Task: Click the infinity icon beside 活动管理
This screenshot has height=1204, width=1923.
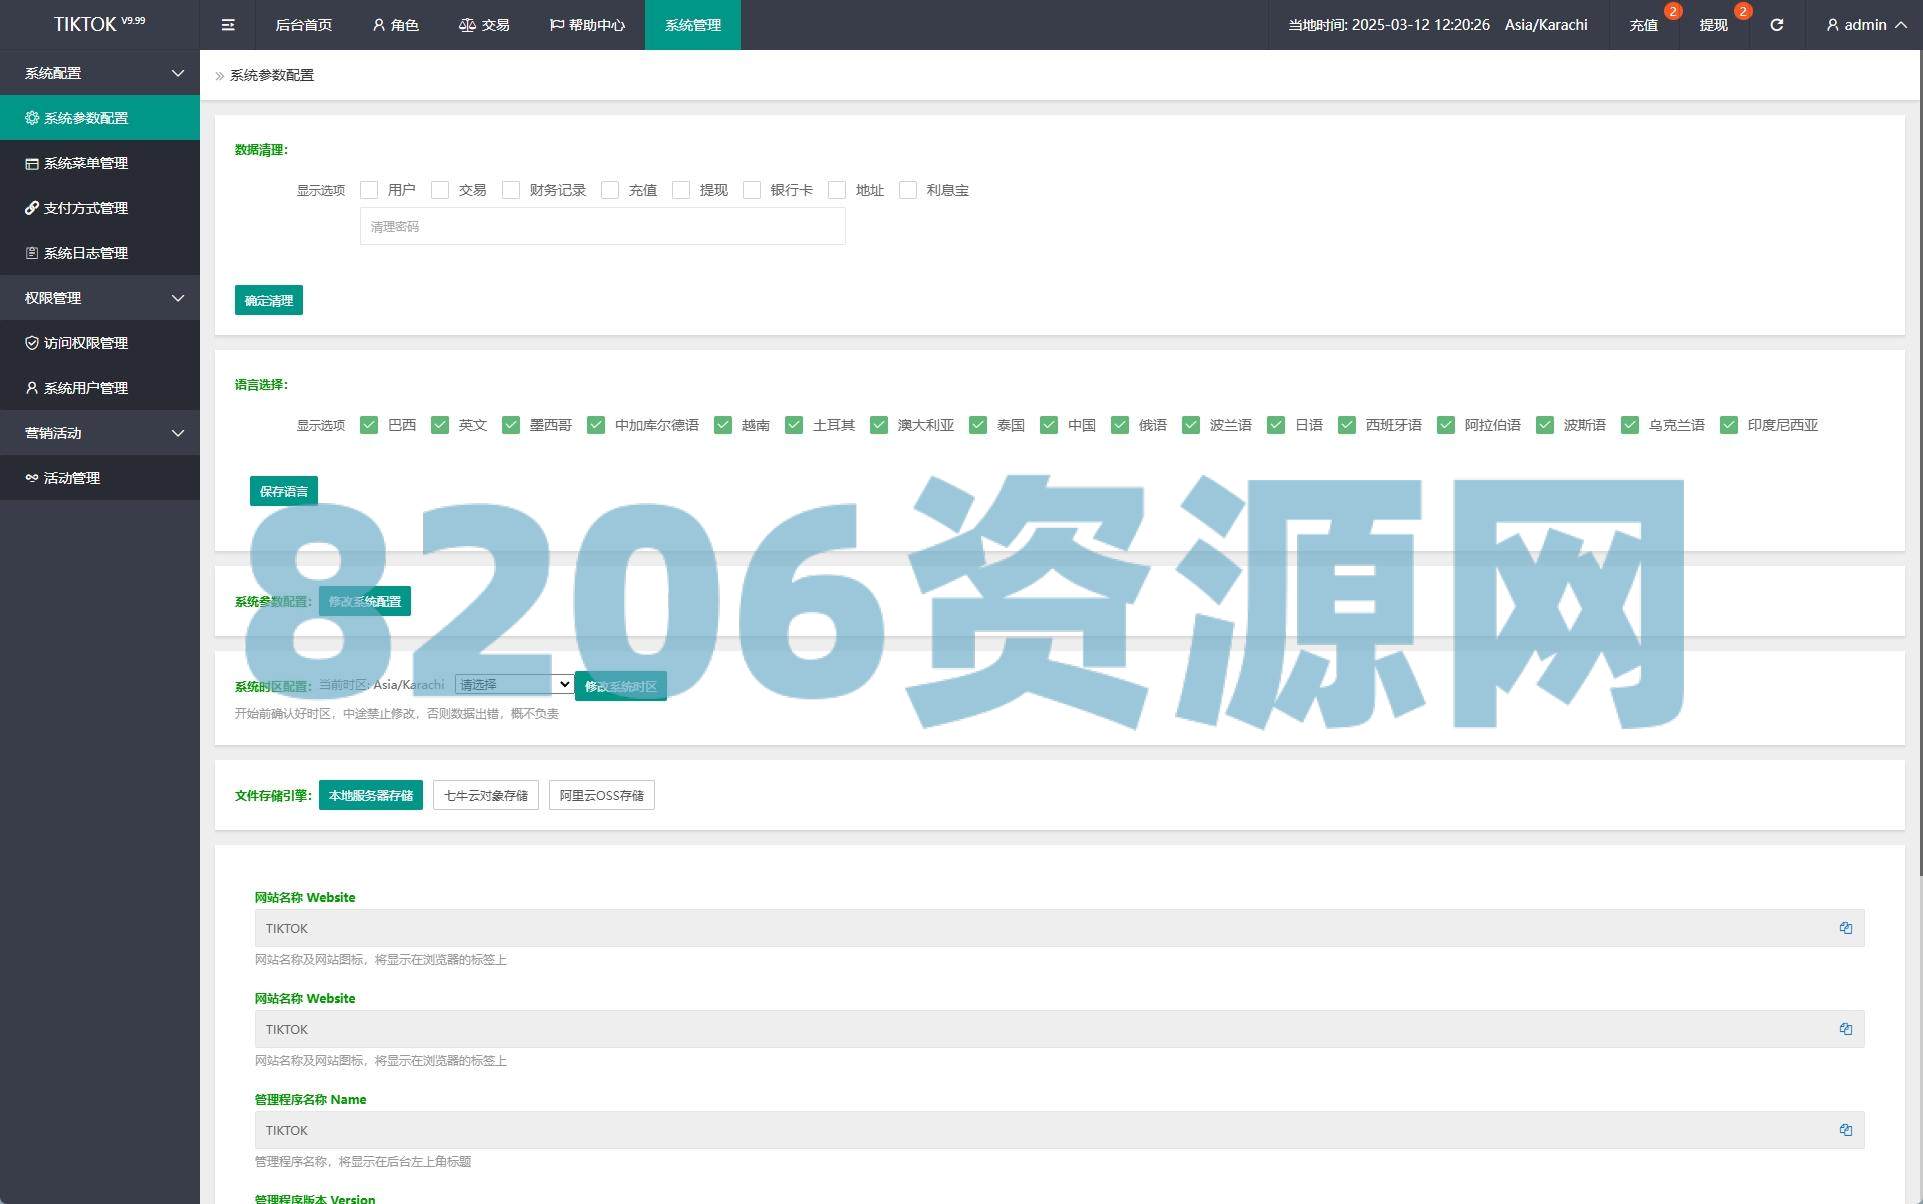Action: click(32, 478)
